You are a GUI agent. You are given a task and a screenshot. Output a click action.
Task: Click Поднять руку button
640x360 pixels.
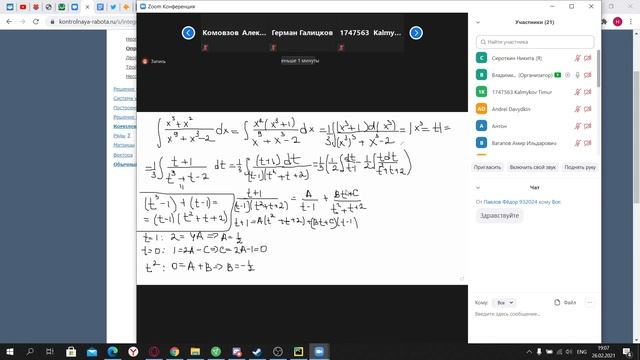click(580, 167)
